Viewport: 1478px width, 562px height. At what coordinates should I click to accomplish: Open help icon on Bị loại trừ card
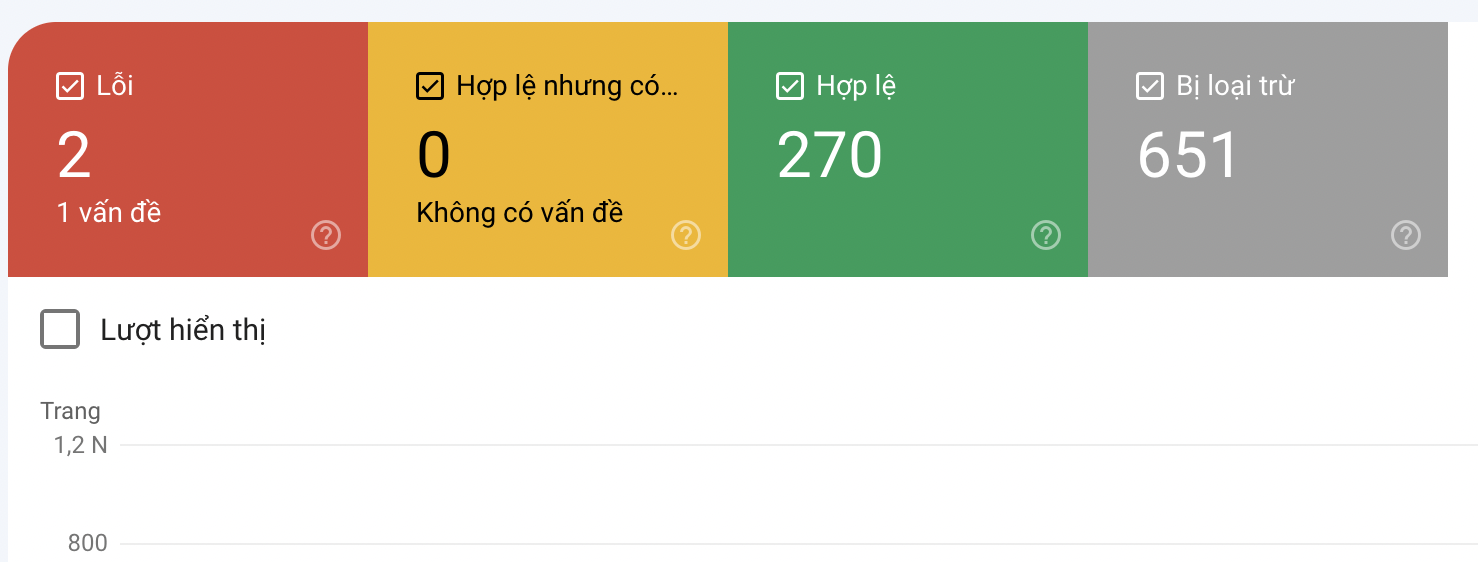(1406, 236)
